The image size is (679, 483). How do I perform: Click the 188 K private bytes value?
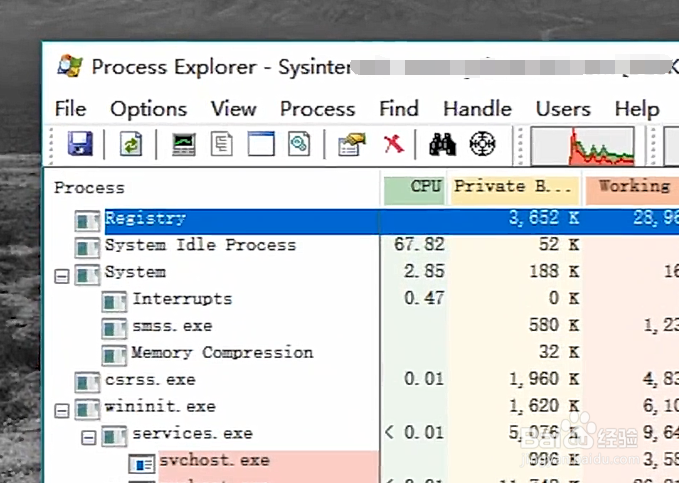(x=554, y=272)
